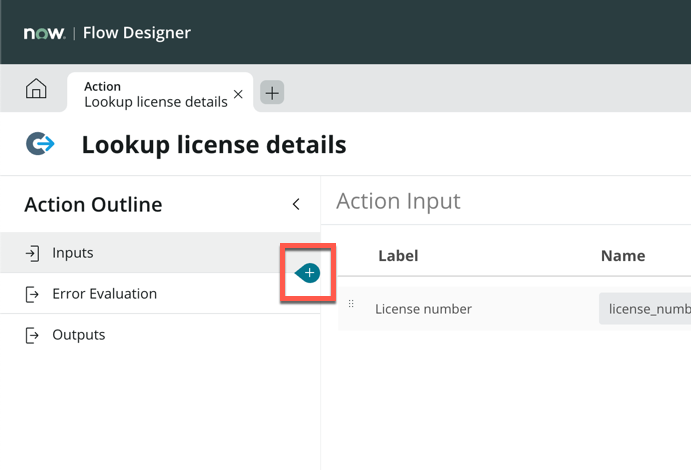This screenshot has height=470, width=691.
Task: Click the License number label field
Action: click(x=423, y=309)
